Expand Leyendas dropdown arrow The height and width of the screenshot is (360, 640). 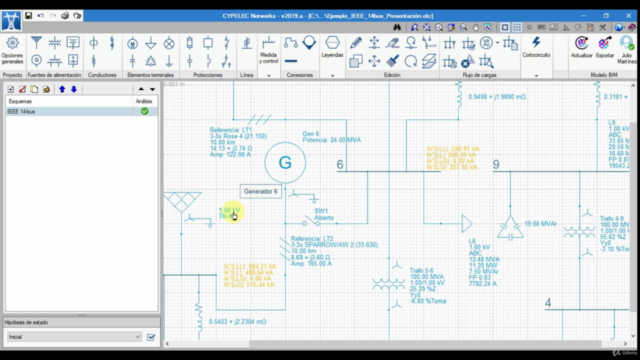pos(332,76)
